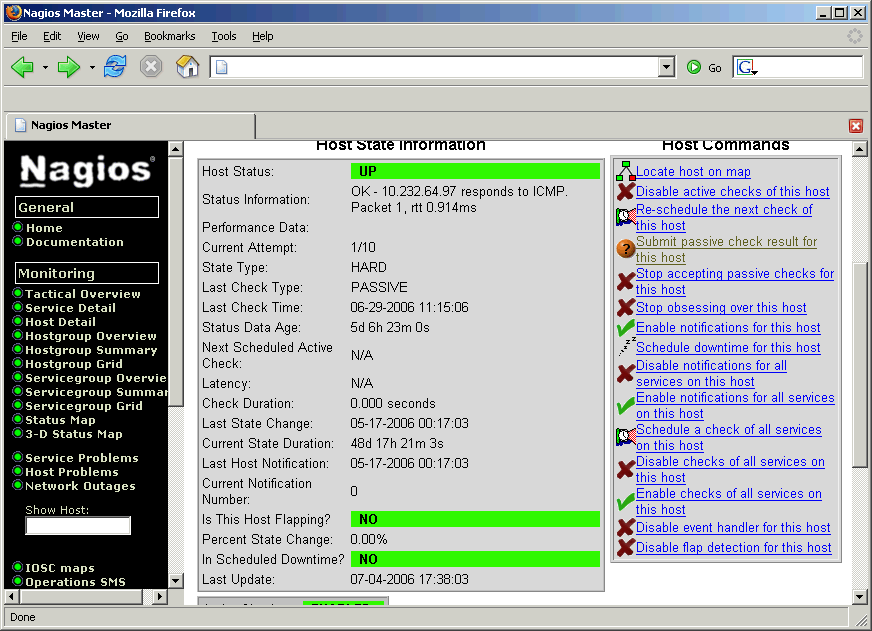Viewport: 872px width, 631px height.
Task: Open the File menu
Action: 19,36
